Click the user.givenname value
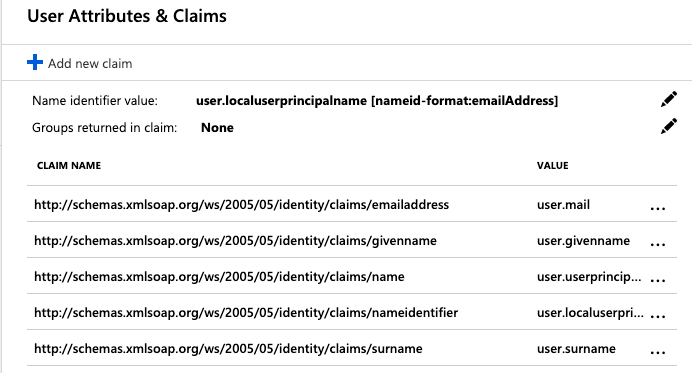 pos(583,241)
